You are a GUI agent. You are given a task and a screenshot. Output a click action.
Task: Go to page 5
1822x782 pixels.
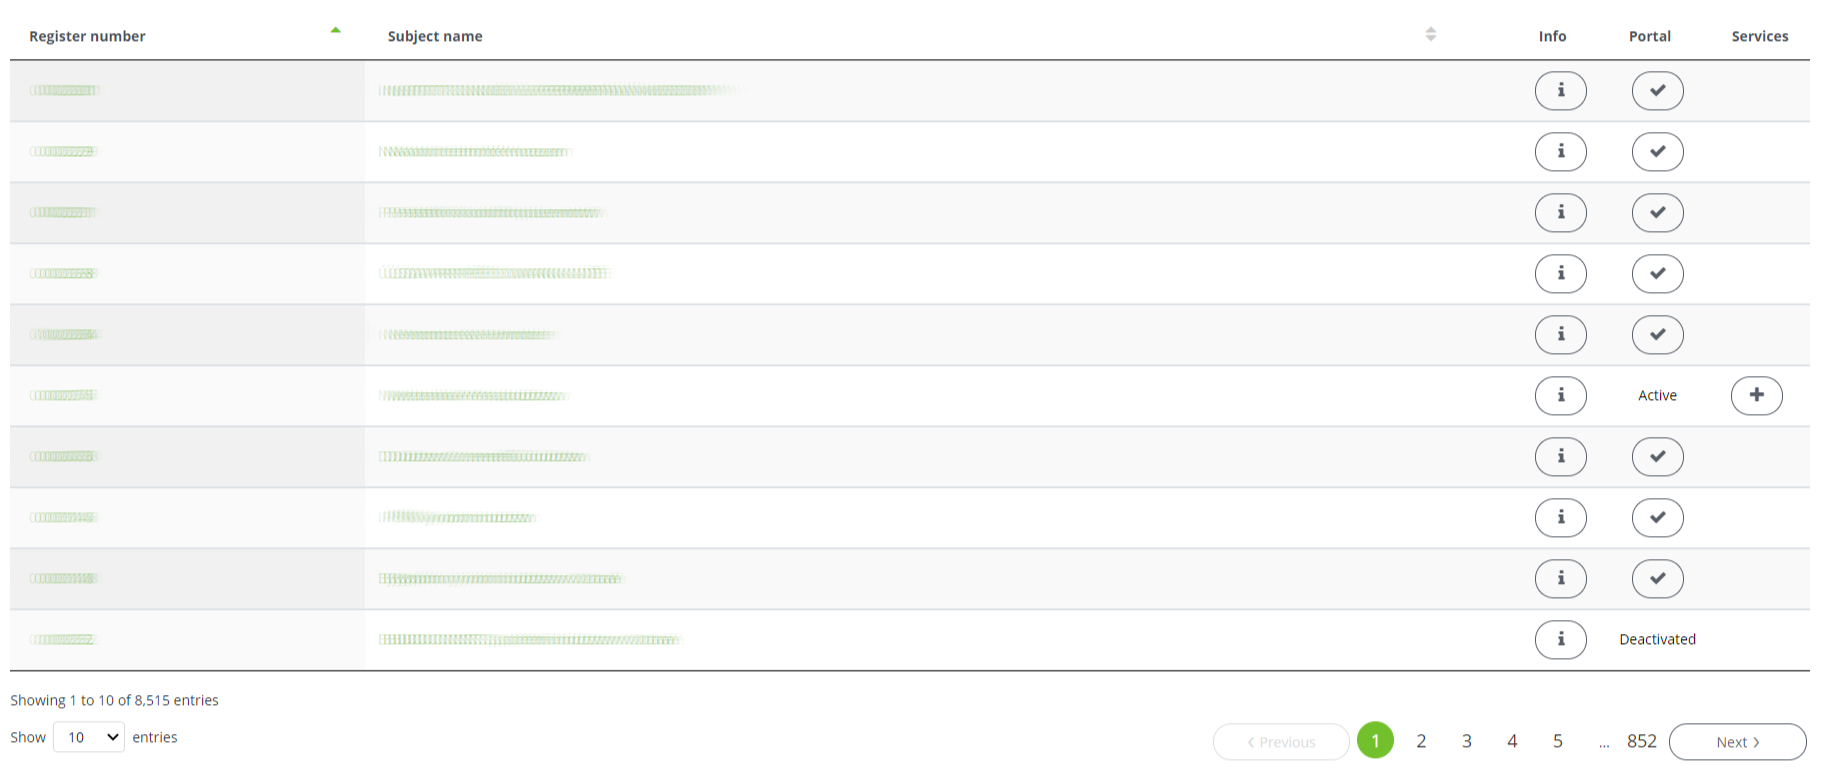[x=1557, y=741]
